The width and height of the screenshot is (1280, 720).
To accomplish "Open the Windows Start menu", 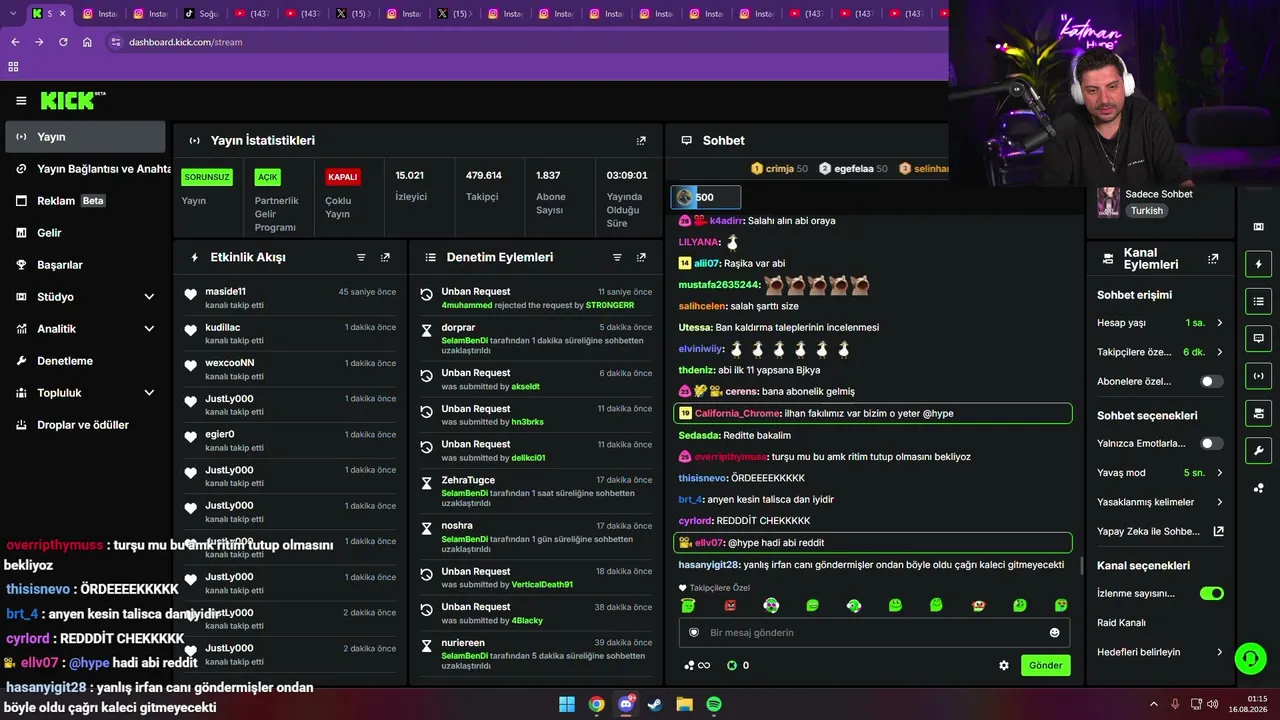I will point(567,704).
